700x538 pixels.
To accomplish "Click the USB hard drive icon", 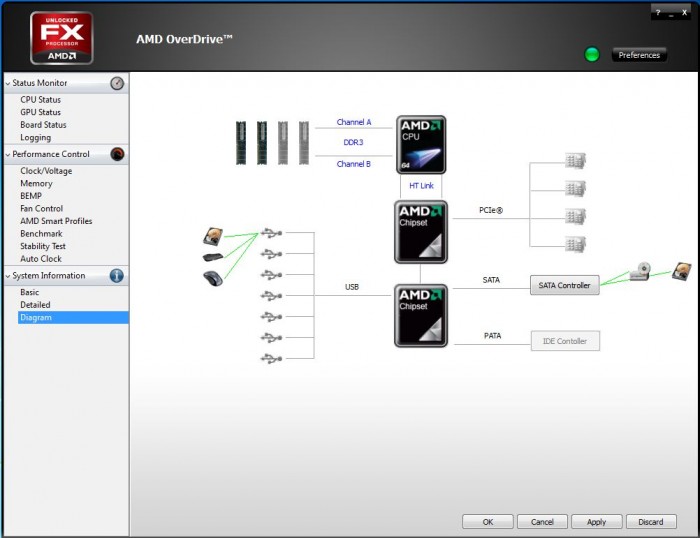I will (x=213, y=236).
